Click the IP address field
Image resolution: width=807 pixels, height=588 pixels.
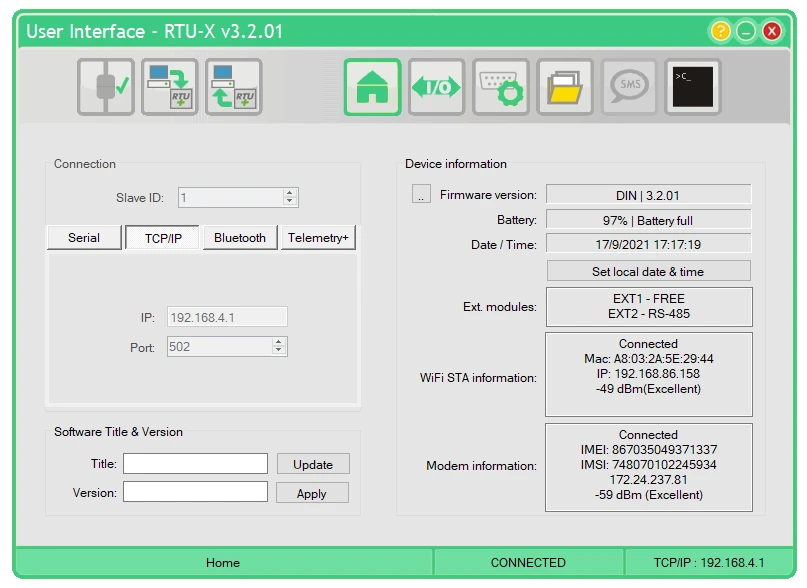[227, 317]
